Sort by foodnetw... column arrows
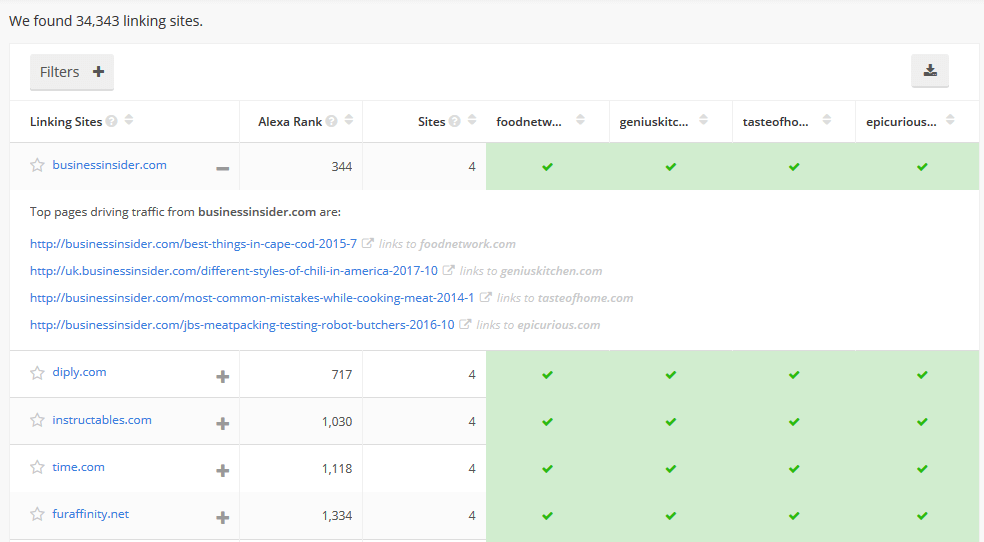984x542 pixels. click(x=580, y=120)
